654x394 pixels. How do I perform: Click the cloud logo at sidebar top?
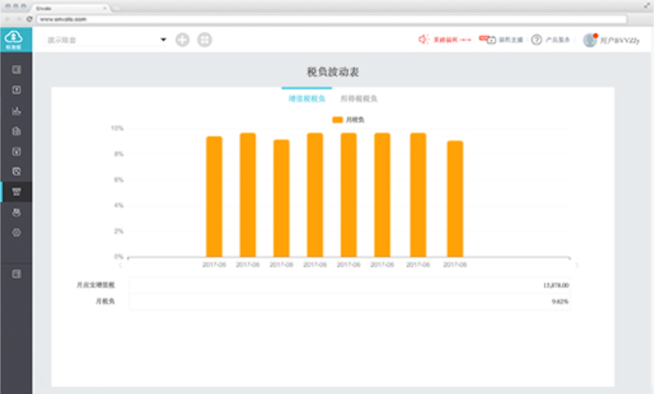coord(14,39)
